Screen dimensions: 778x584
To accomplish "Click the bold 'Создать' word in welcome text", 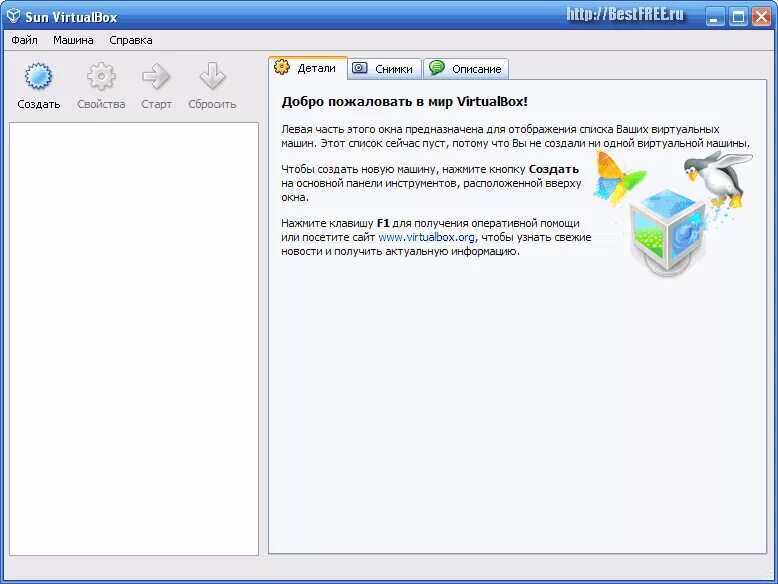I will pyautogui.click(x=554, y=169).
